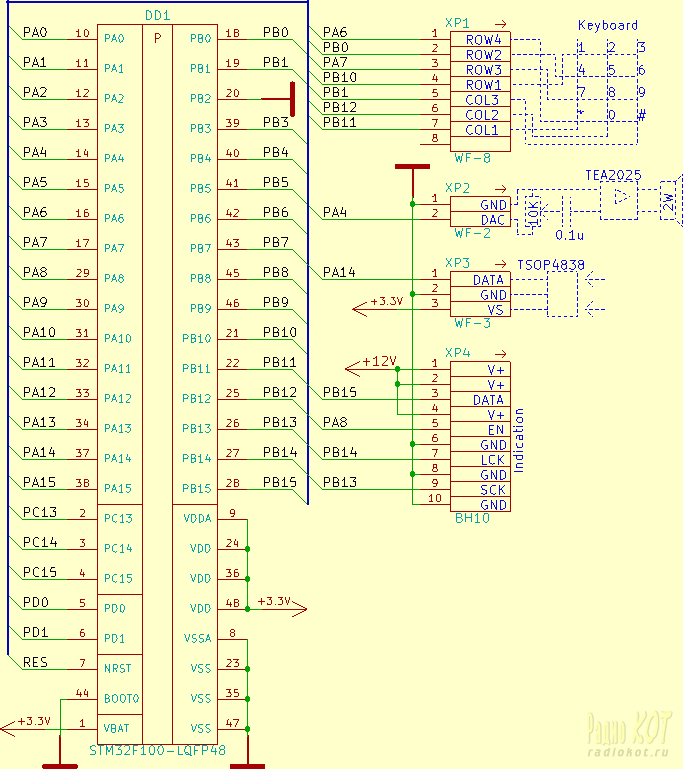This screenshot has width=683, height=769.
Task: Click the 2W speaker label
Action: coord(668,202)
